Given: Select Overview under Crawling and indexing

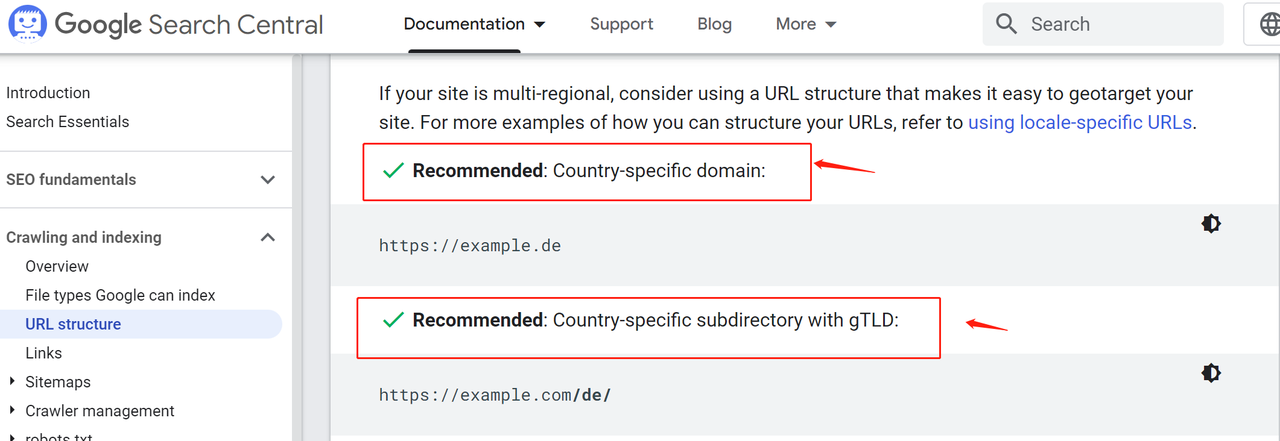Looking at the screenshot, I should (x=57, y=266).
